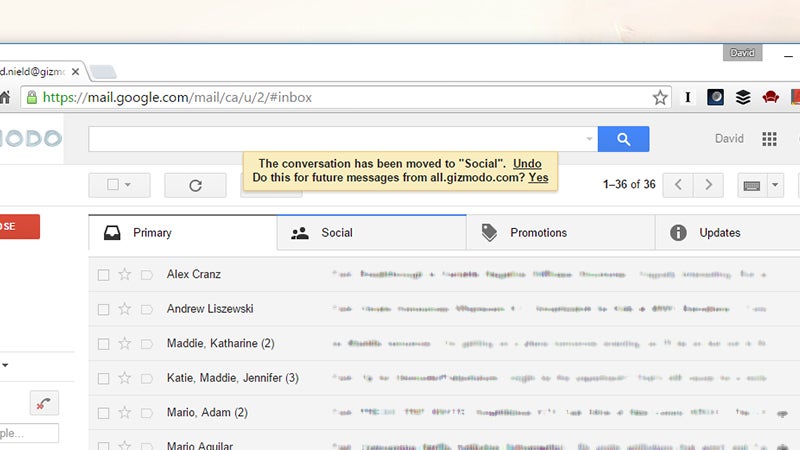Viewport: 800px width, 450px height.
Task: Open the input tools dropdown arrow
Action: 774,185
